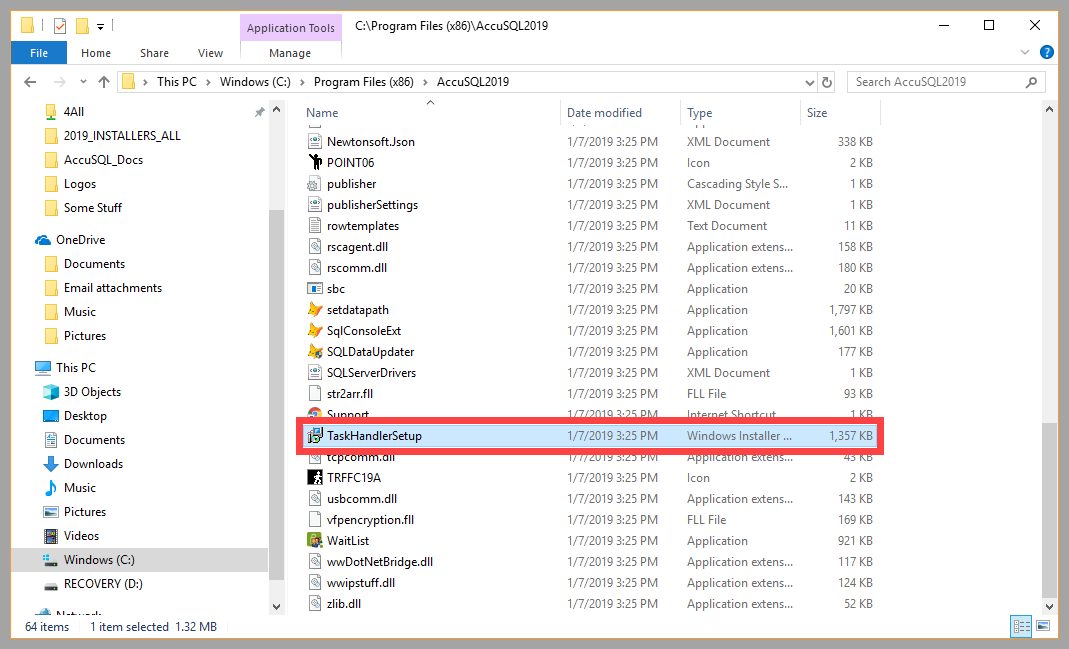
Task: Click the file list scroll down arrow
Action: [1049, 605]
